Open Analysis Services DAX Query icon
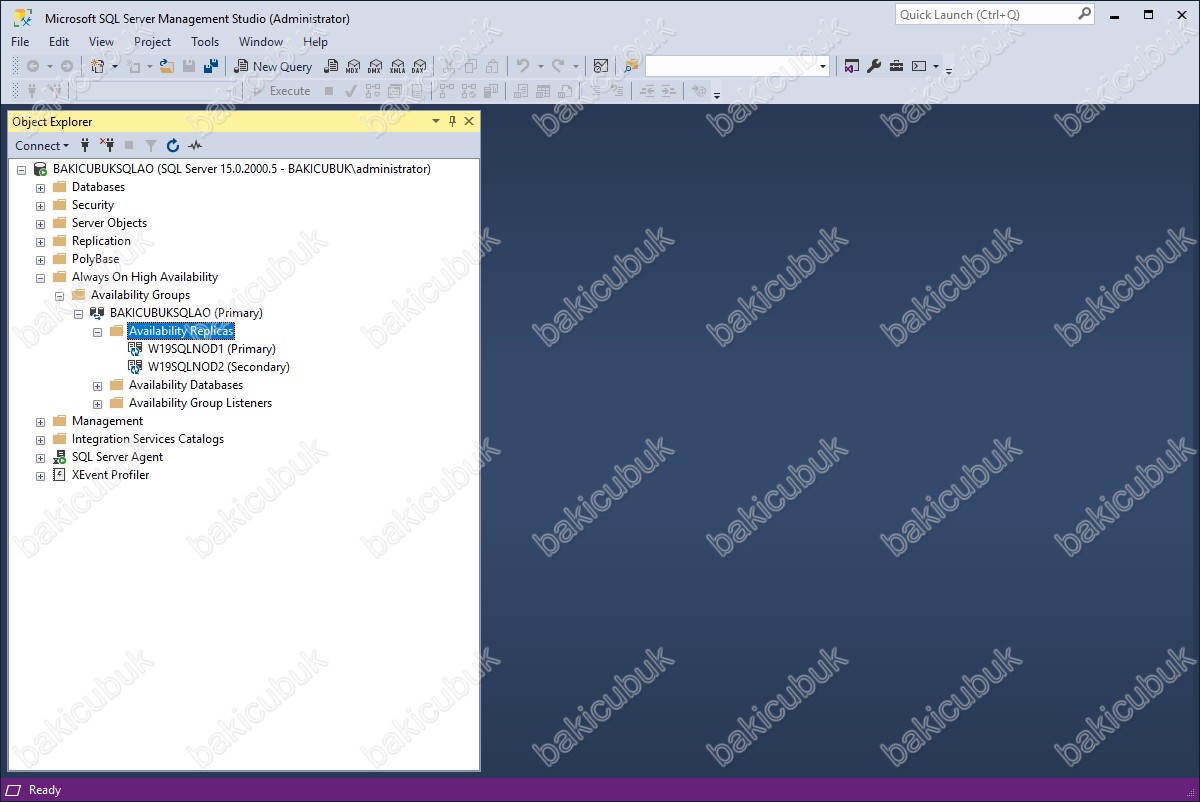The image size is (1200, 802). point(419,66)
